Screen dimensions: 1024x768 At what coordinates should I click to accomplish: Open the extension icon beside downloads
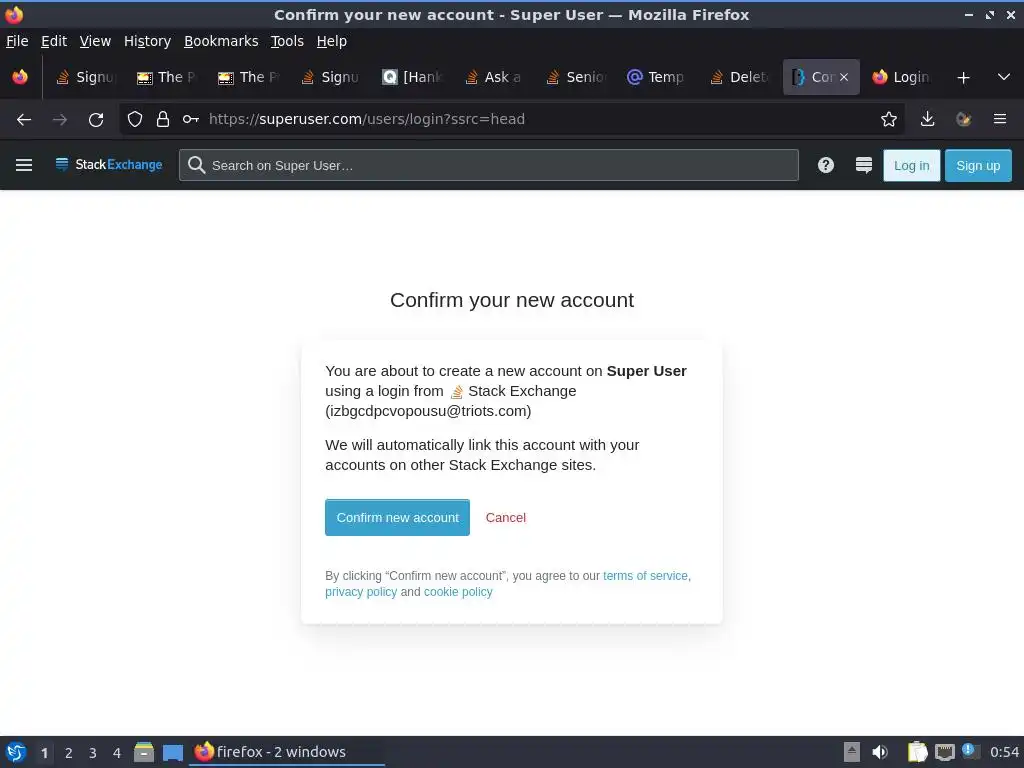pyautogui.click(x=963, y=120)
